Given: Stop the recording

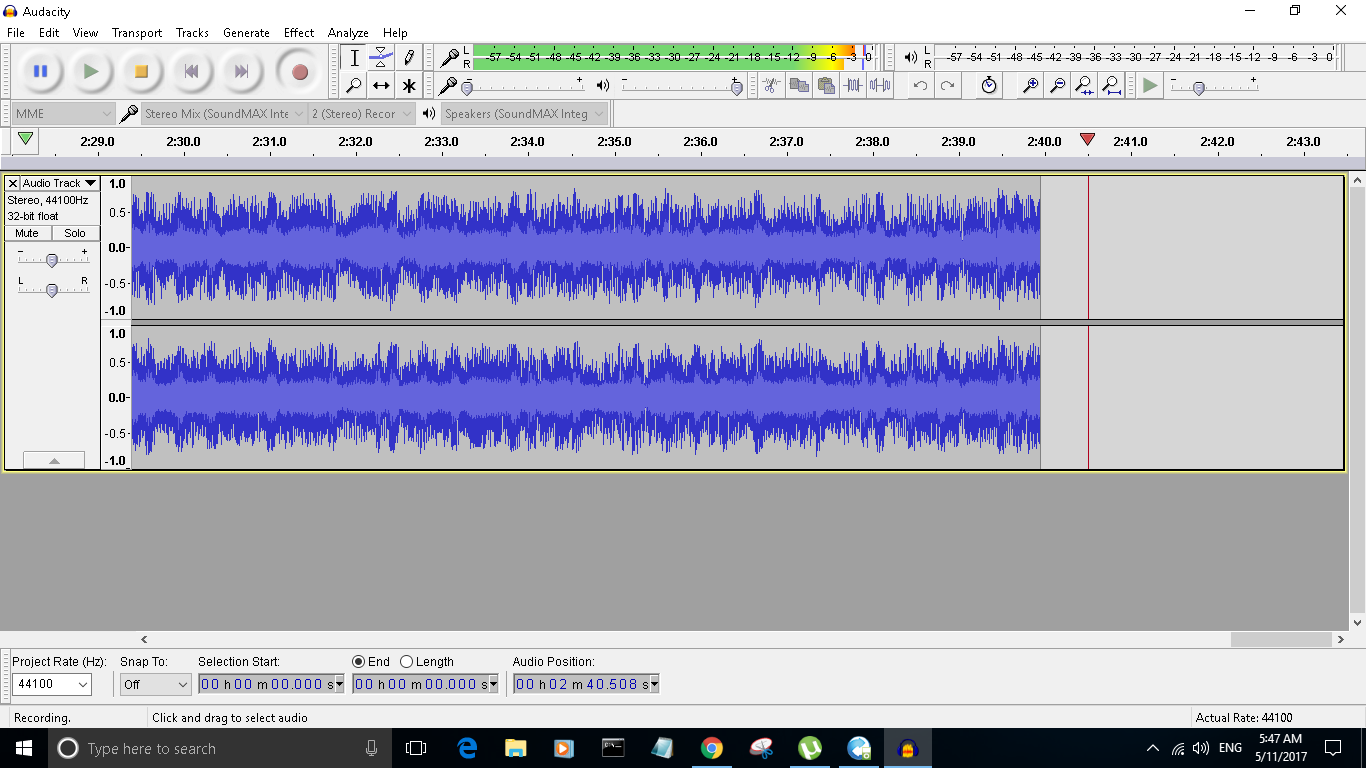Looking at the screenshot, I should 141,71.
